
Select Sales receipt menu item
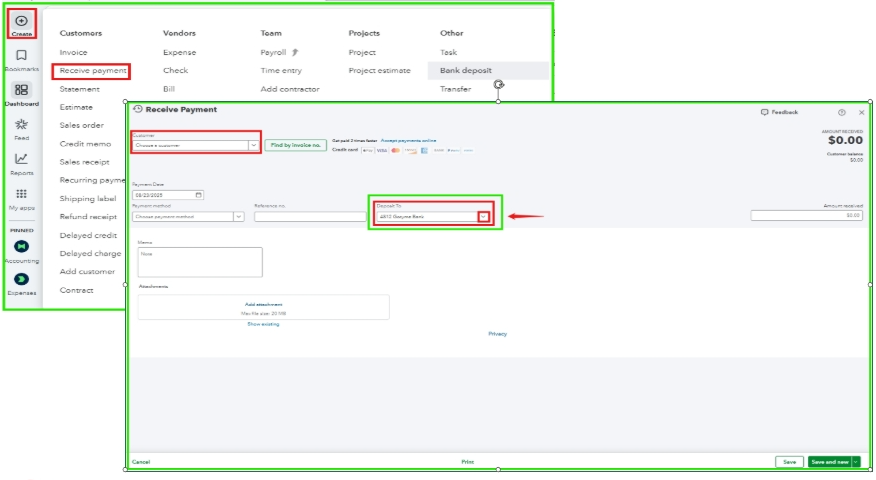[84, 162]
